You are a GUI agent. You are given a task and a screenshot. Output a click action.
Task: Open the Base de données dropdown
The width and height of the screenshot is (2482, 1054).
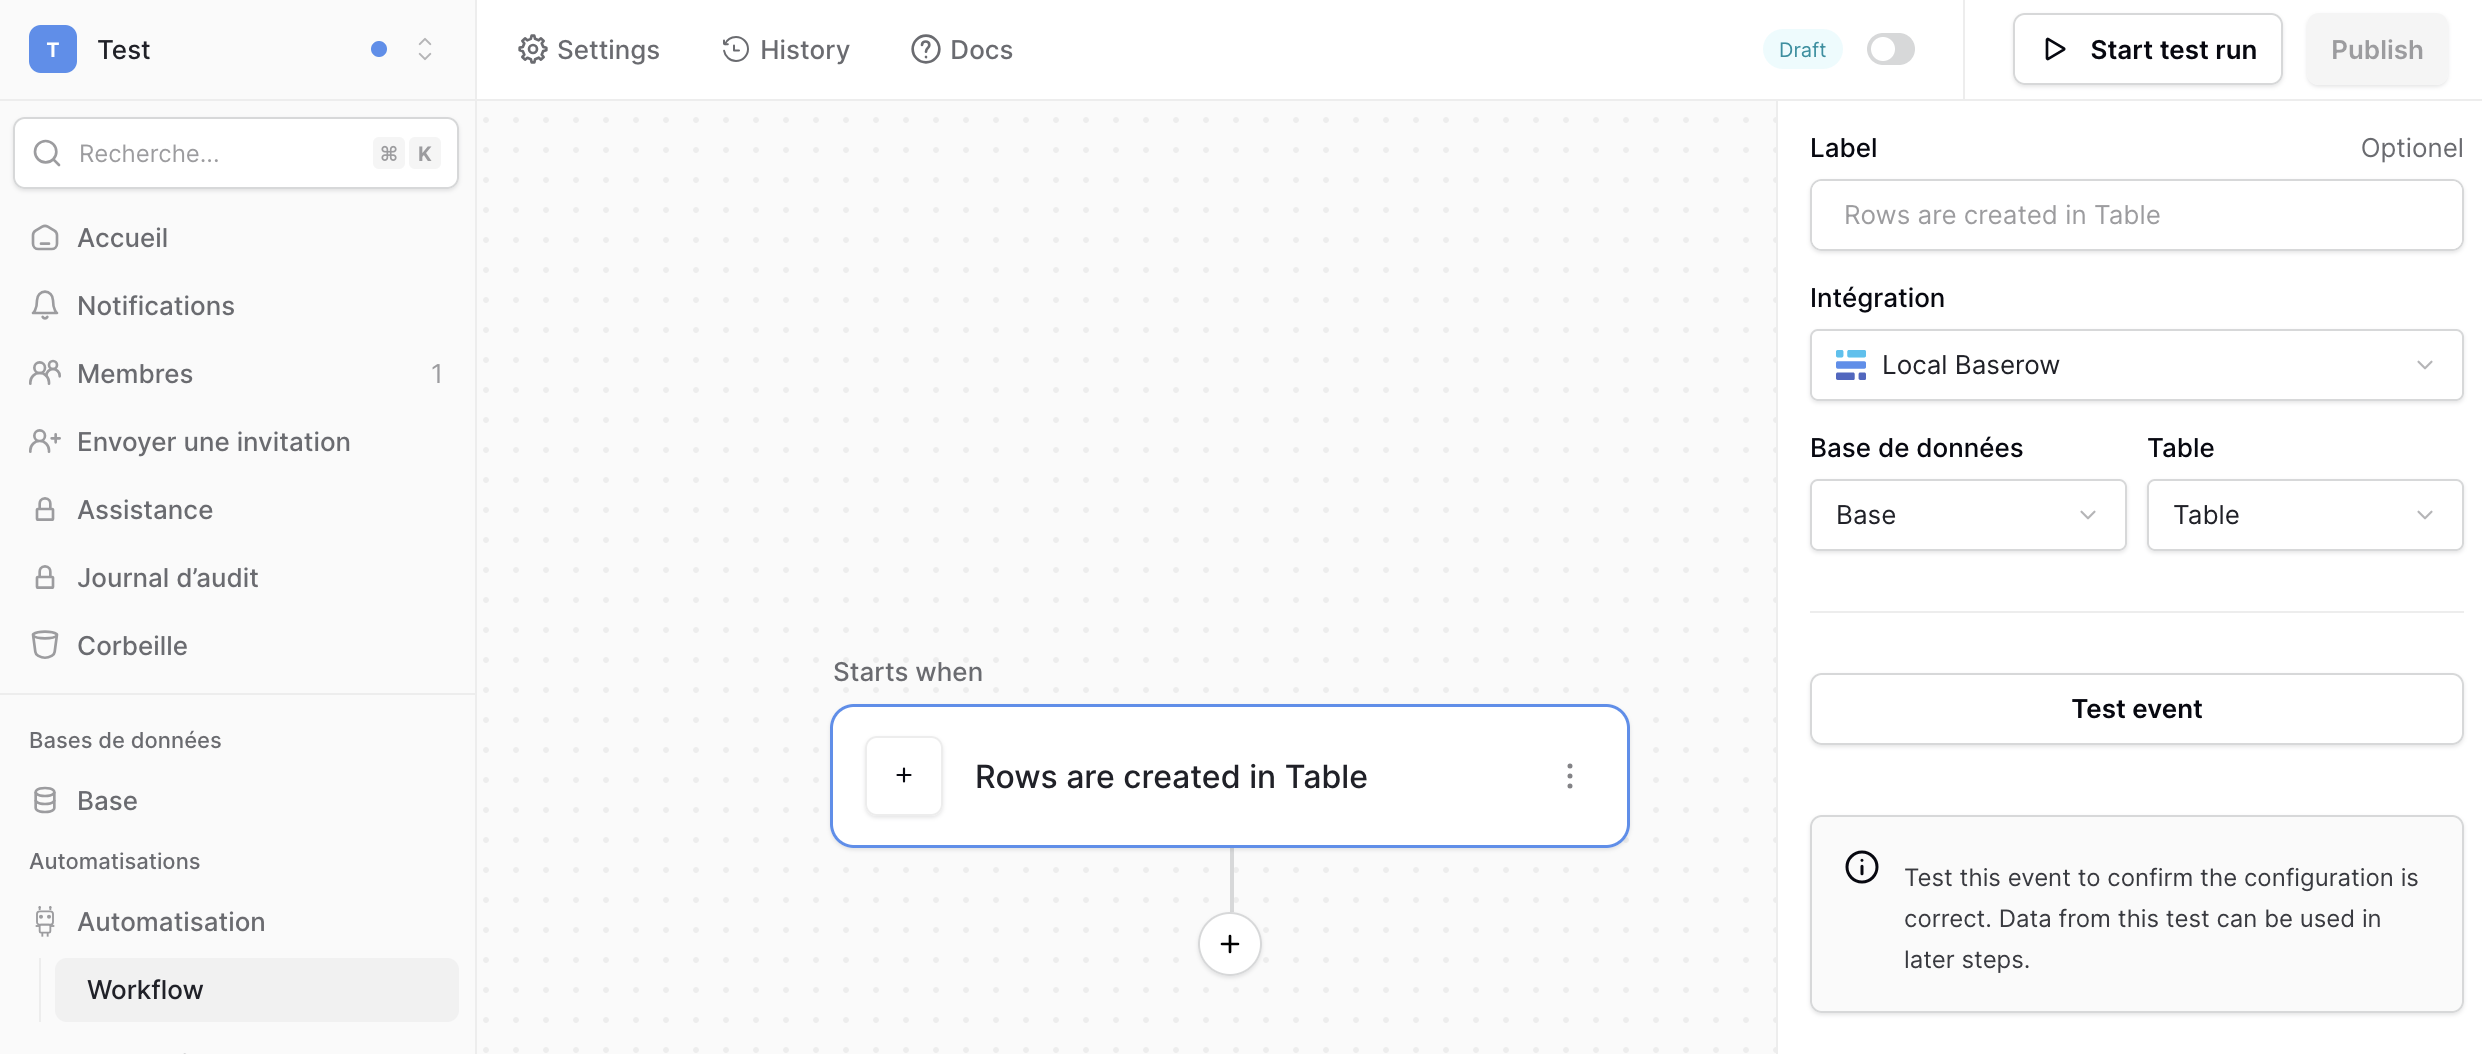point(1967,515)
